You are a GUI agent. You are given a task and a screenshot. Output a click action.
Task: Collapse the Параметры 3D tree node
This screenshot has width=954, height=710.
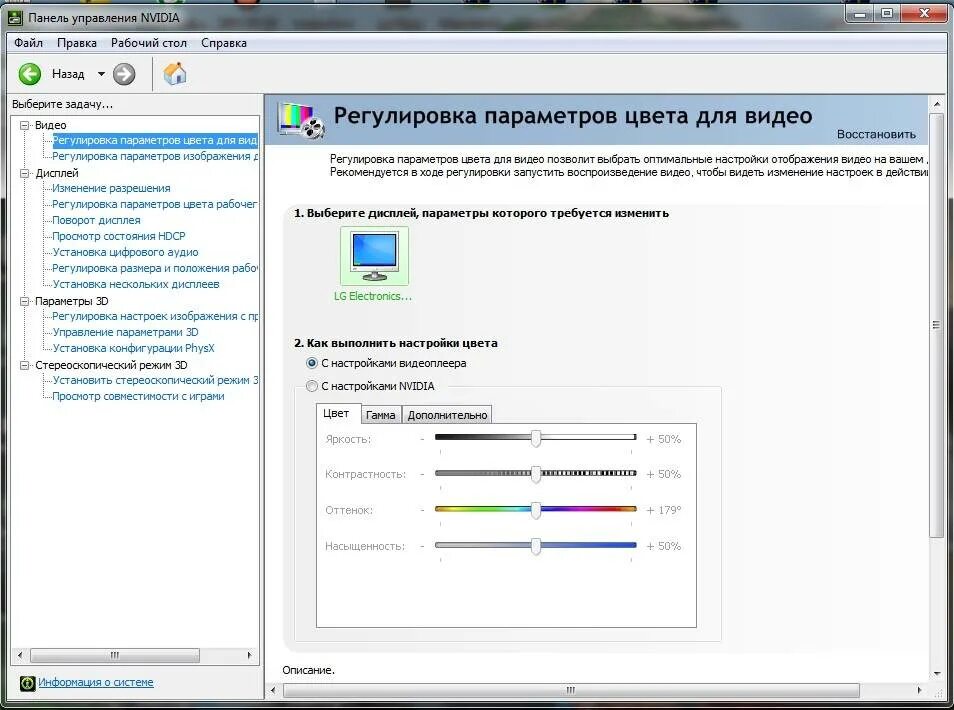pyautogui.click(x=25, y=301)
